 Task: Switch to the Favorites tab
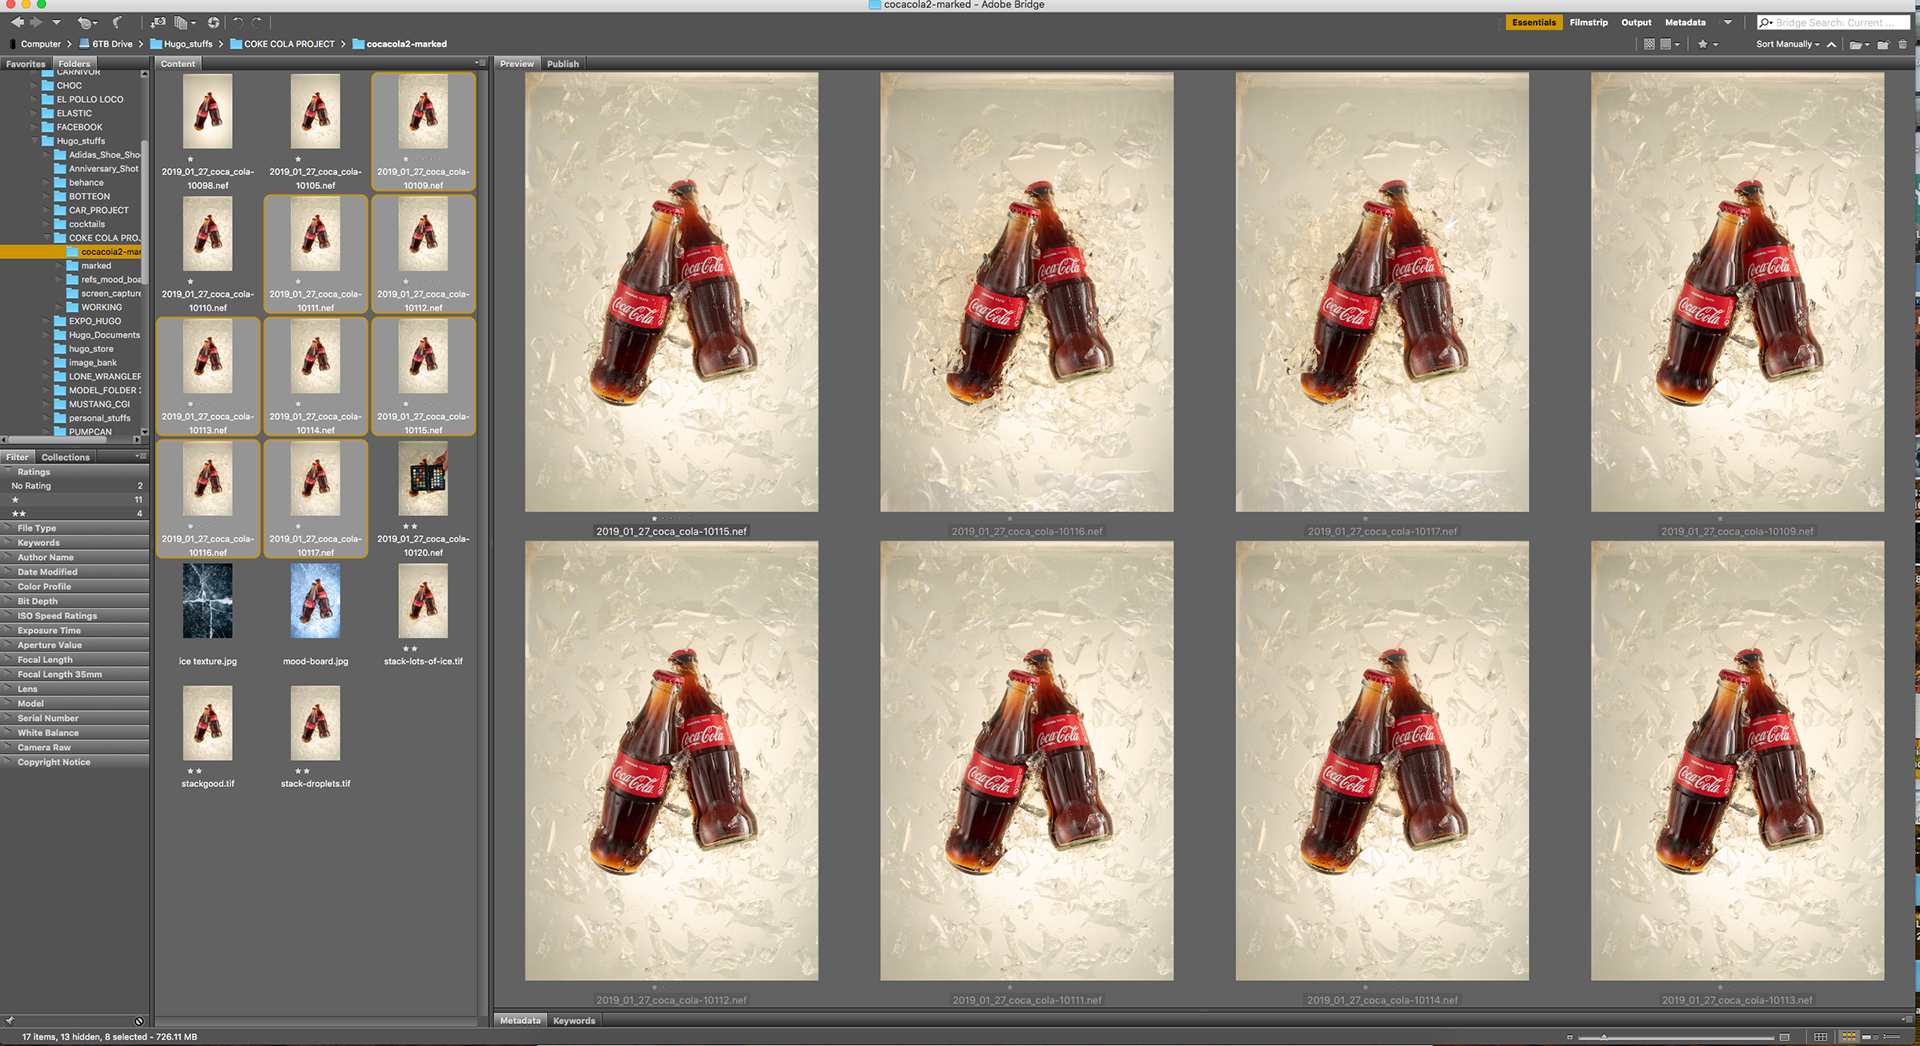pyautogui.click(x=25, y=64)
